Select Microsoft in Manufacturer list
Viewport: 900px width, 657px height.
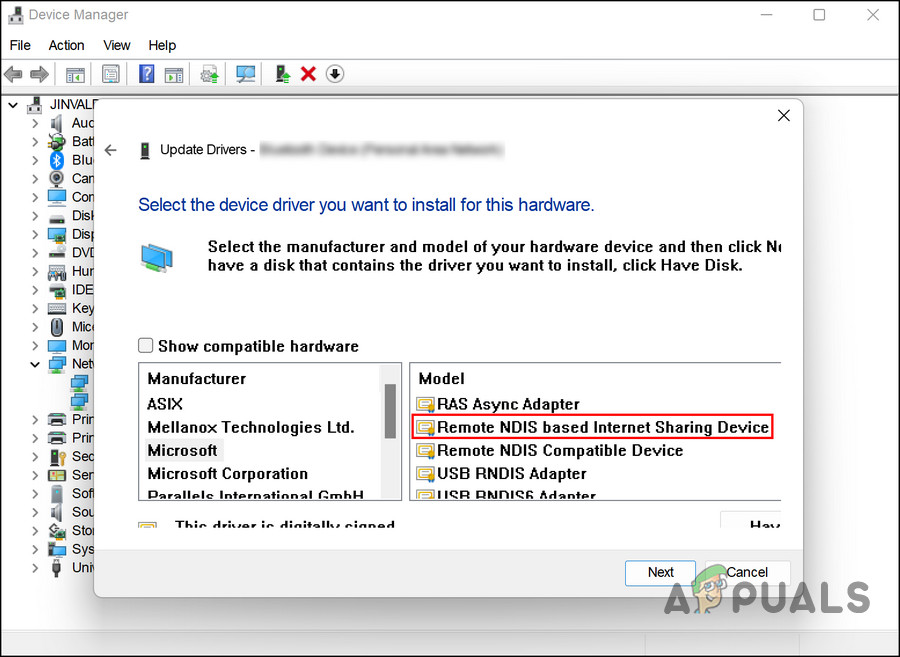[x=183, y=450]
